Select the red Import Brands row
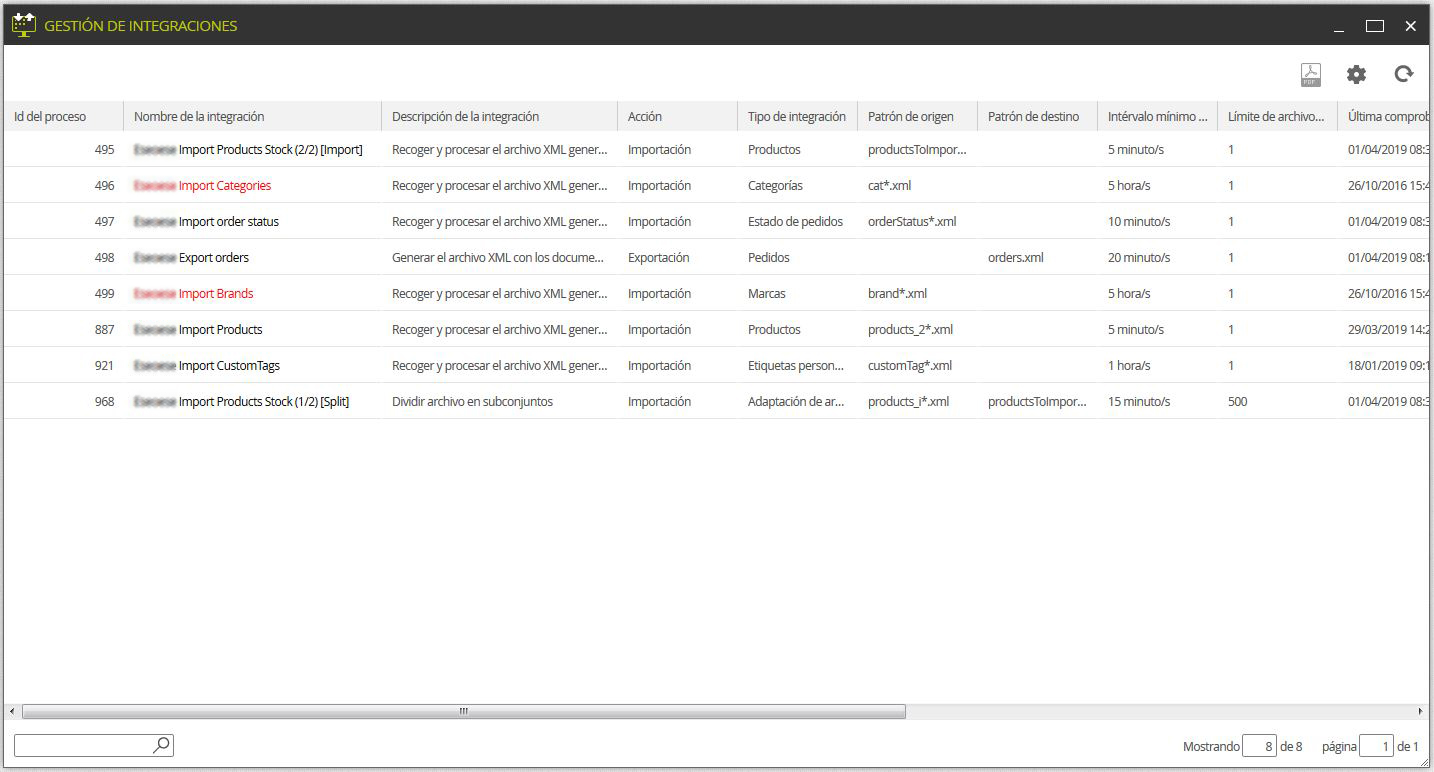The width and height of the screenshot is (1434, 772). [x=716, y=293]
